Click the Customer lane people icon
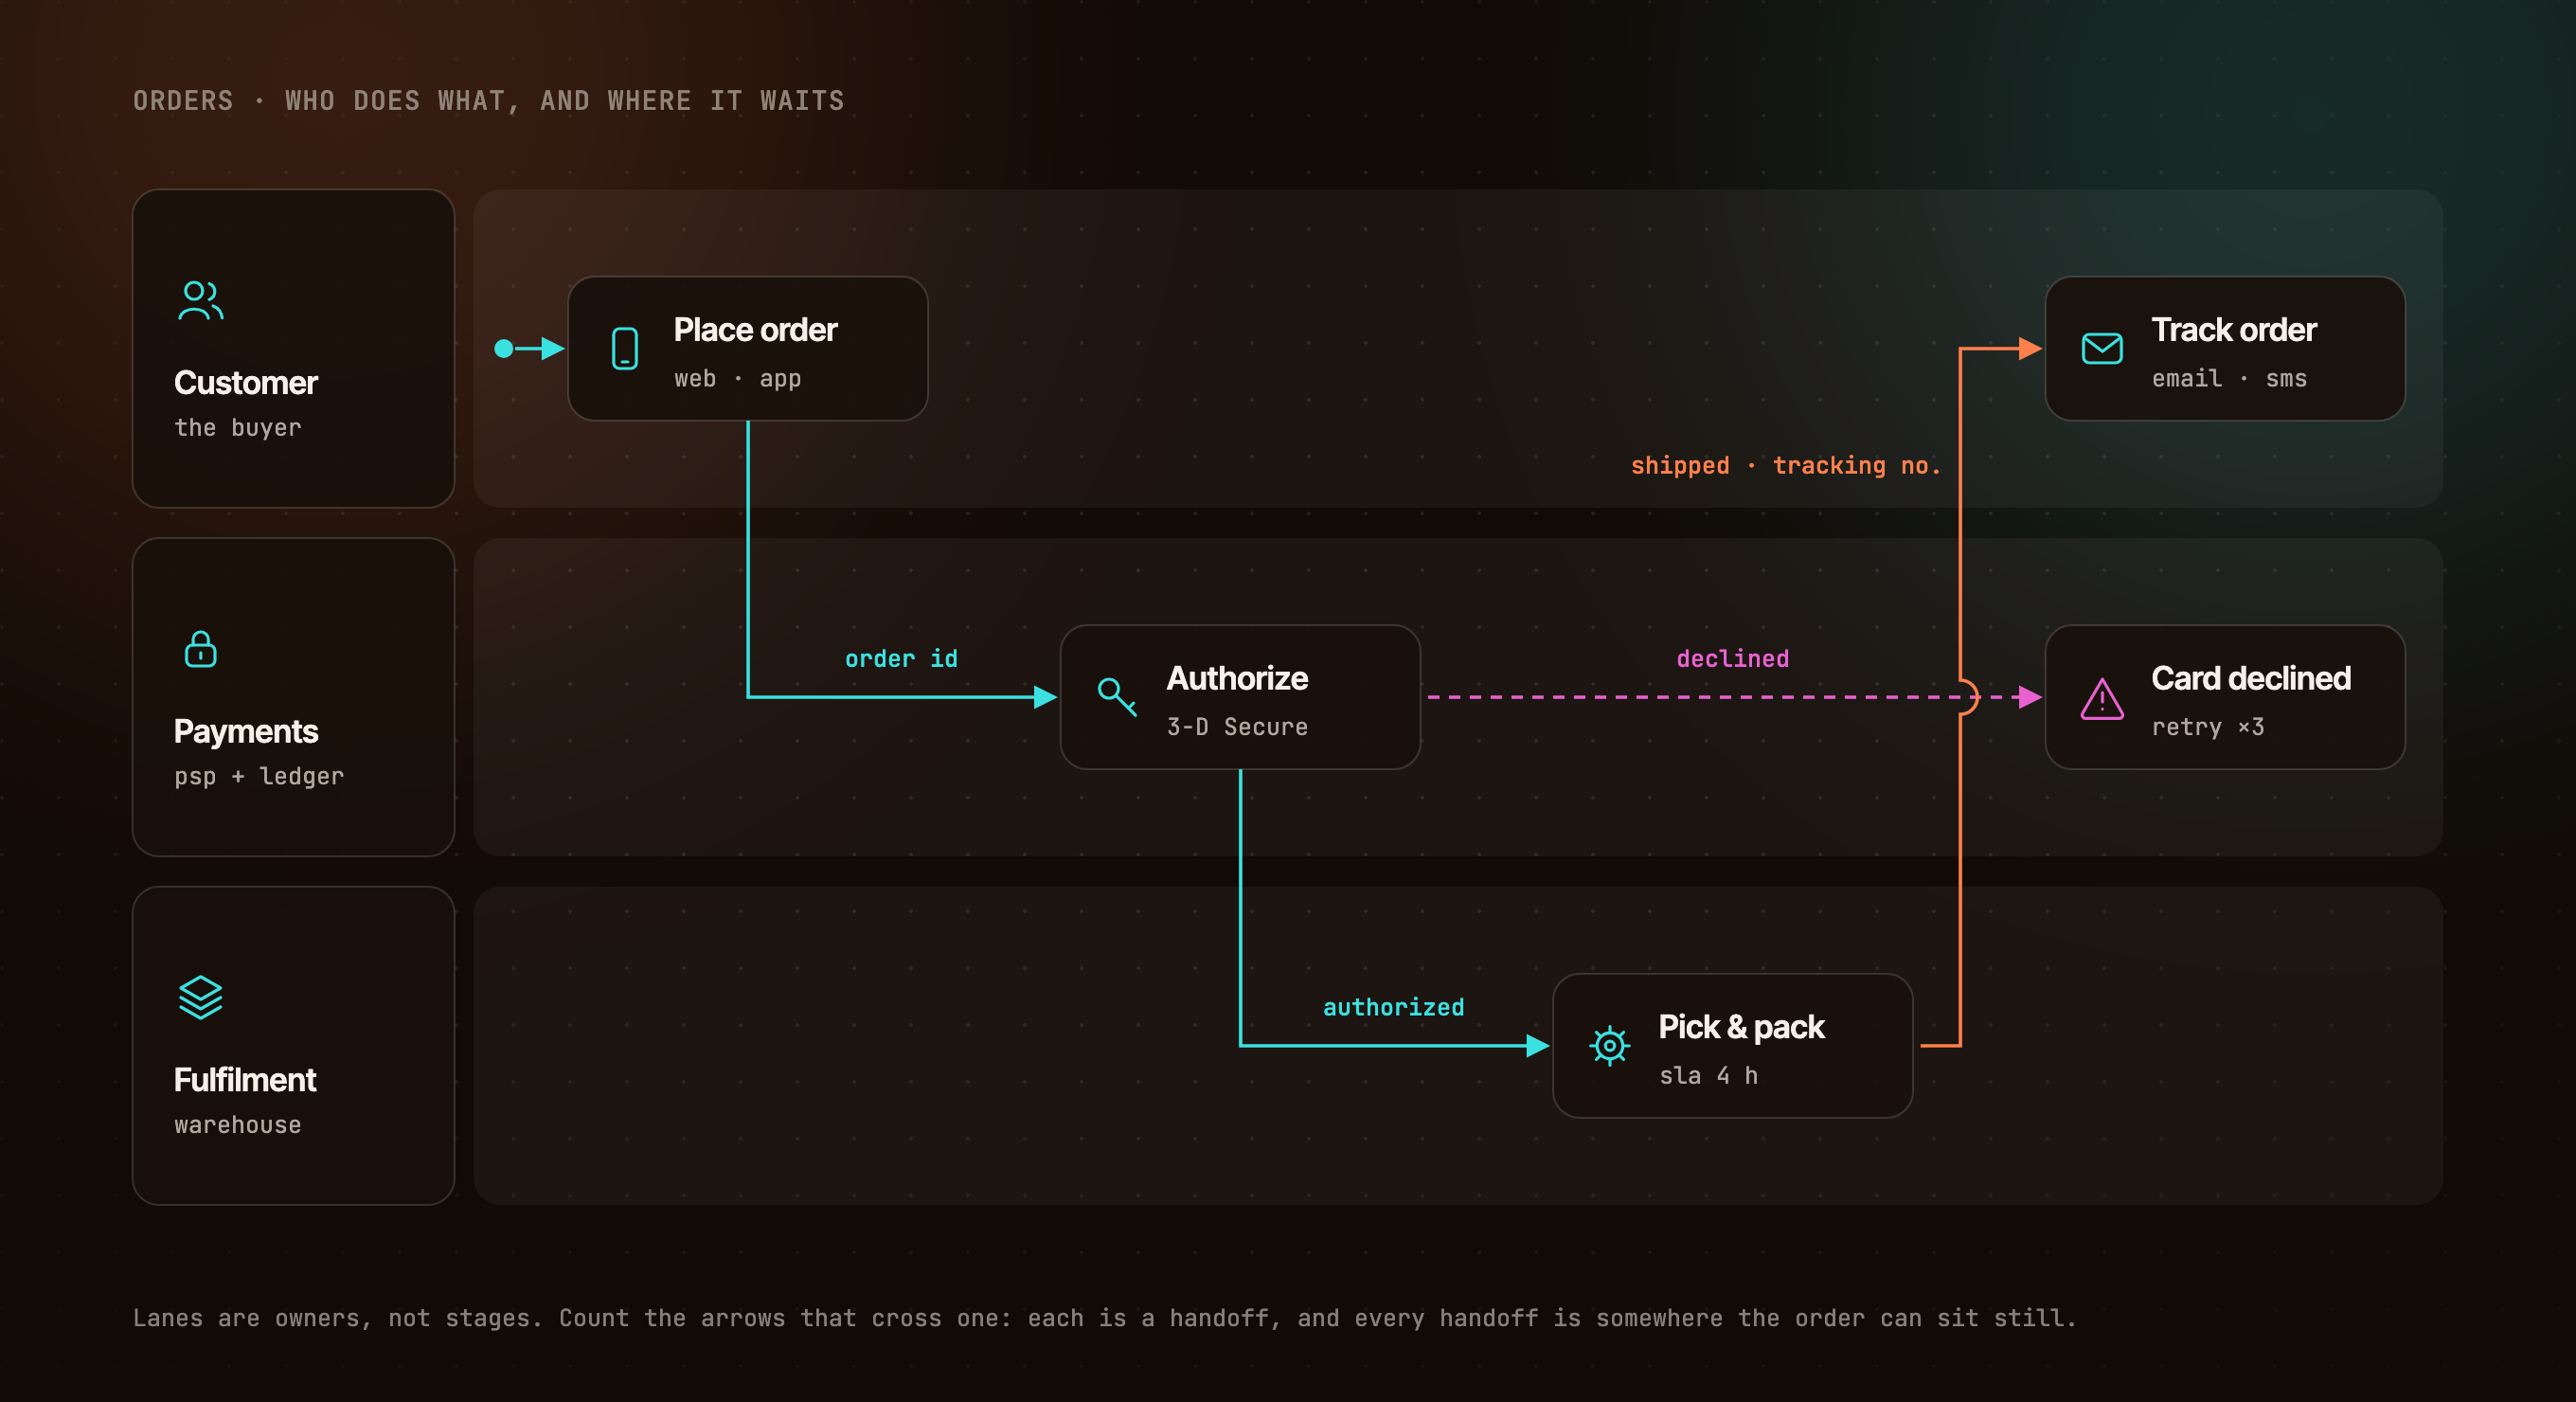Image resolution: width=2576 pixels, height=1402 pixels. point(200,300)
